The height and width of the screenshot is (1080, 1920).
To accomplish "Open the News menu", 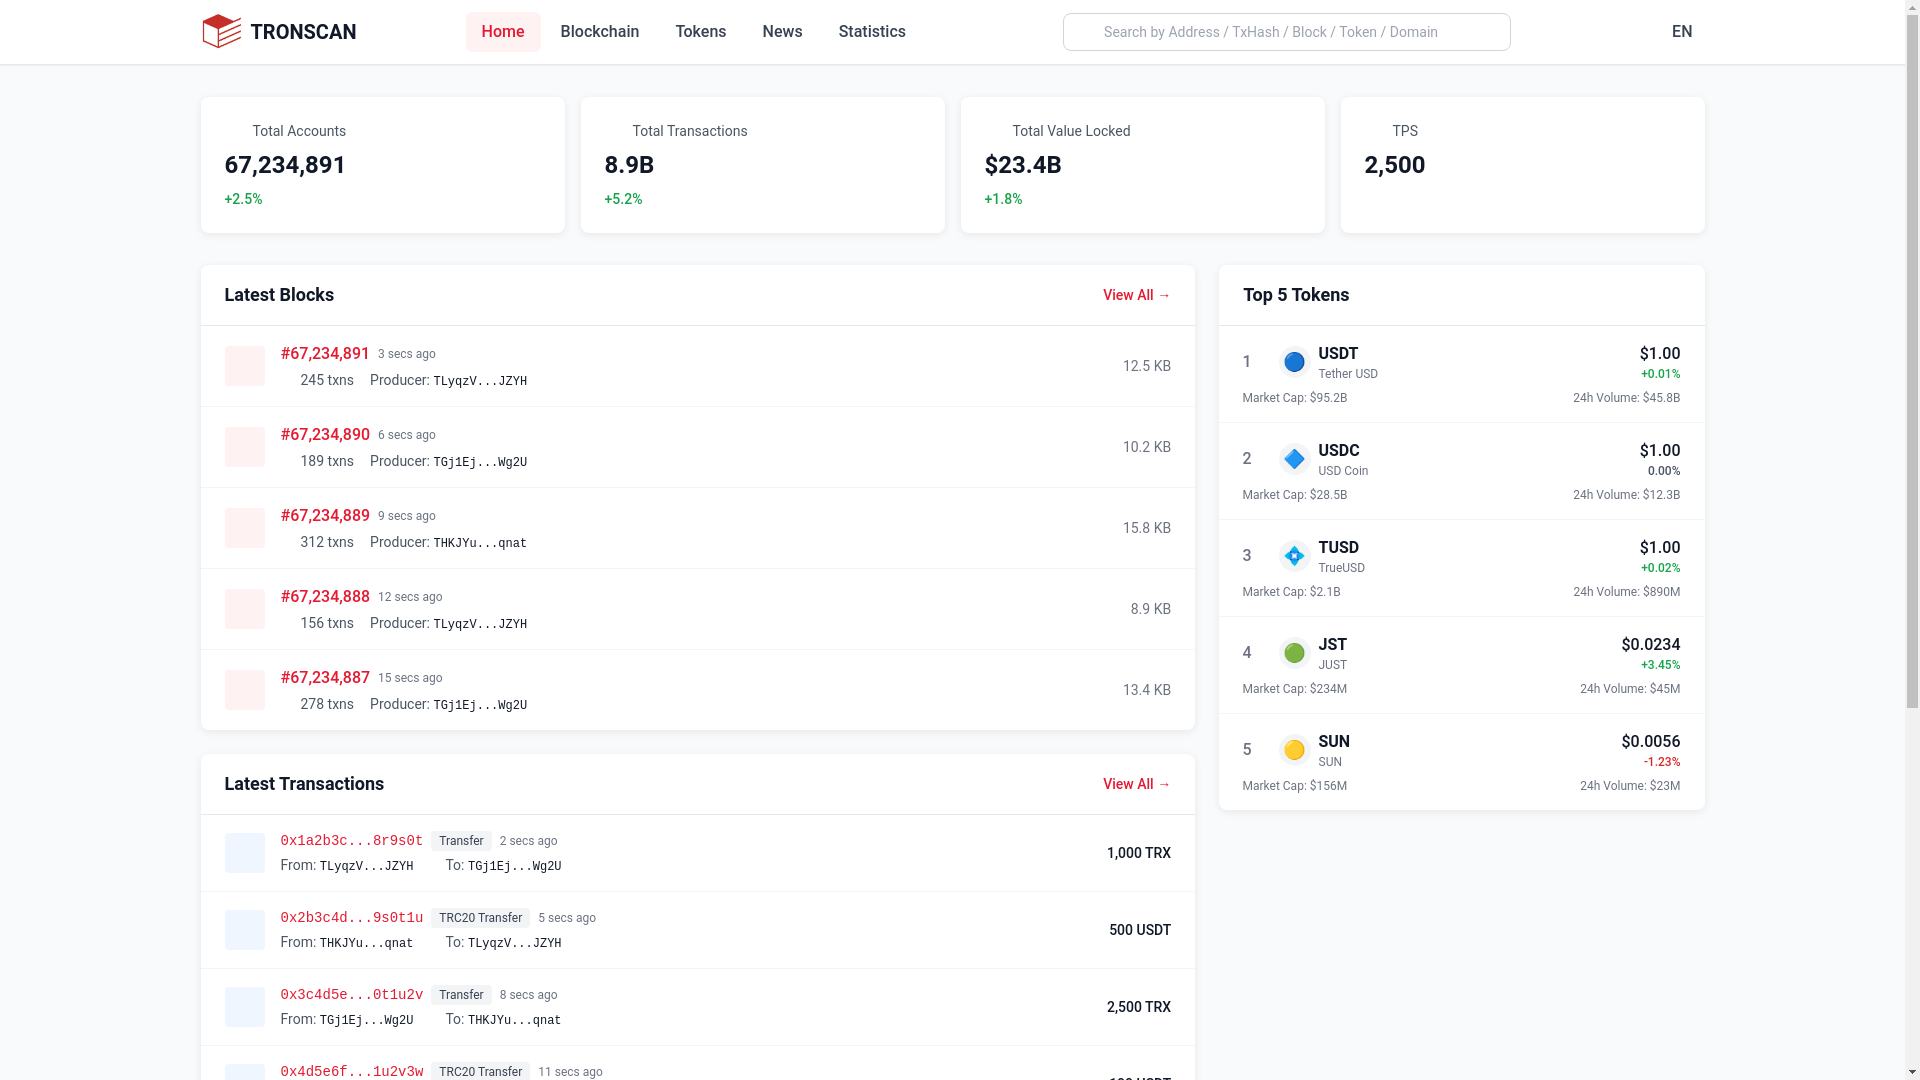I will 782,32.
